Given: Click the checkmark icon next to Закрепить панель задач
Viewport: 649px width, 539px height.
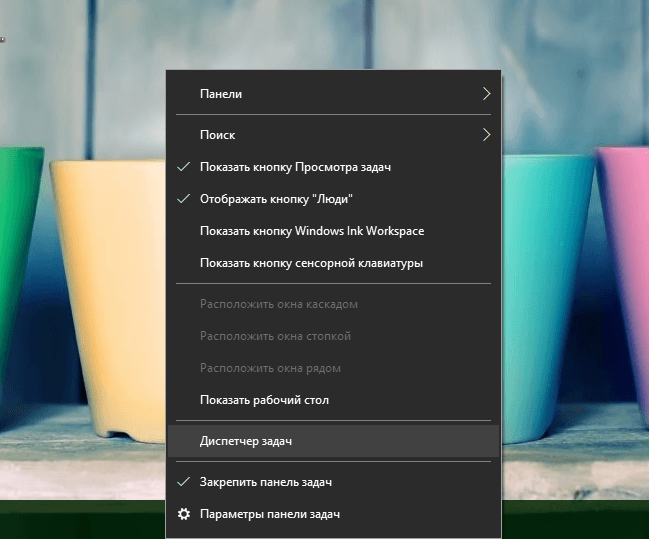Looking at the screenshot, I should pos(183,482).
